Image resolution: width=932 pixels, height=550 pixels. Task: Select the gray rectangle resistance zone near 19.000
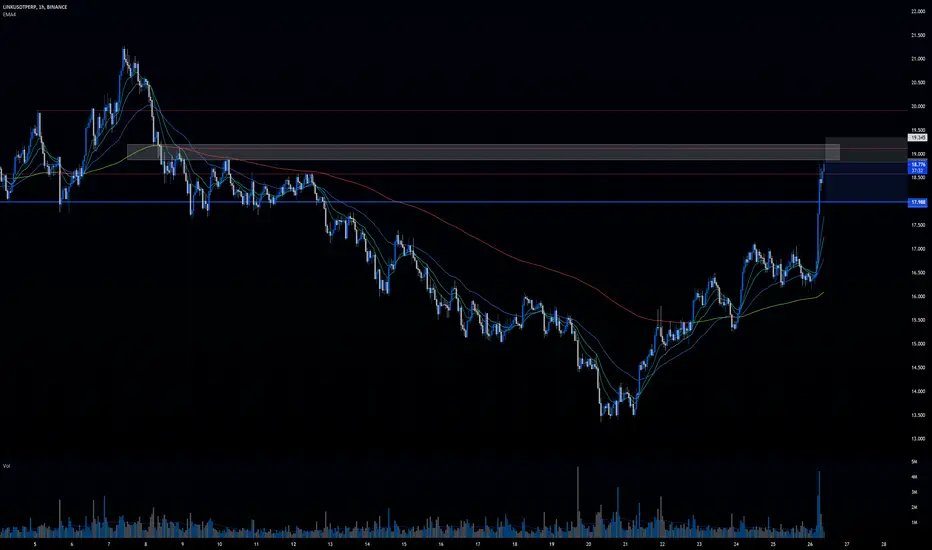coord(483,152)
